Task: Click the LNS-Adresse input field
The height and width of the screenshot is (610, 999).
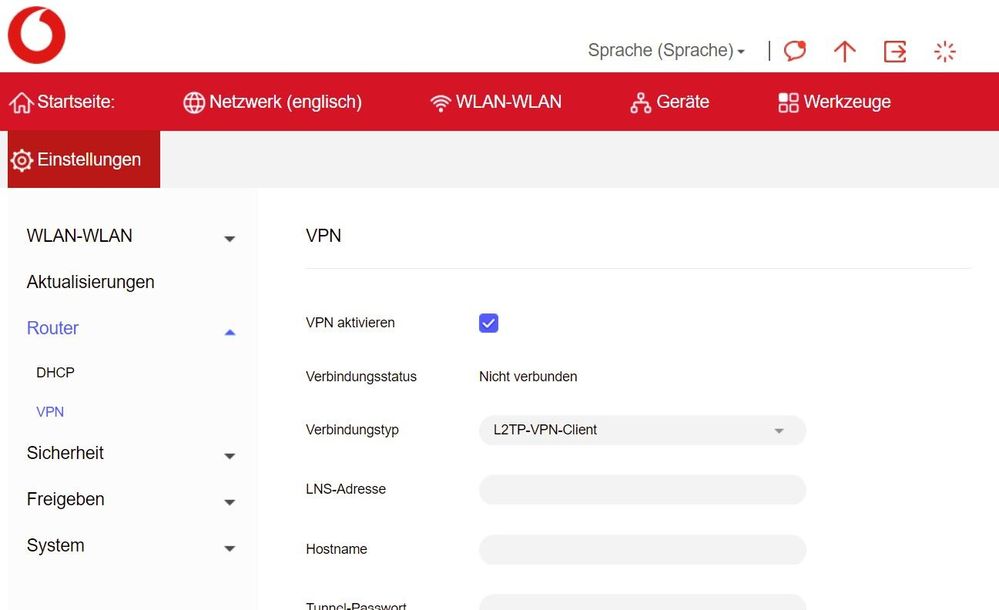Action: tap(640, 489)
